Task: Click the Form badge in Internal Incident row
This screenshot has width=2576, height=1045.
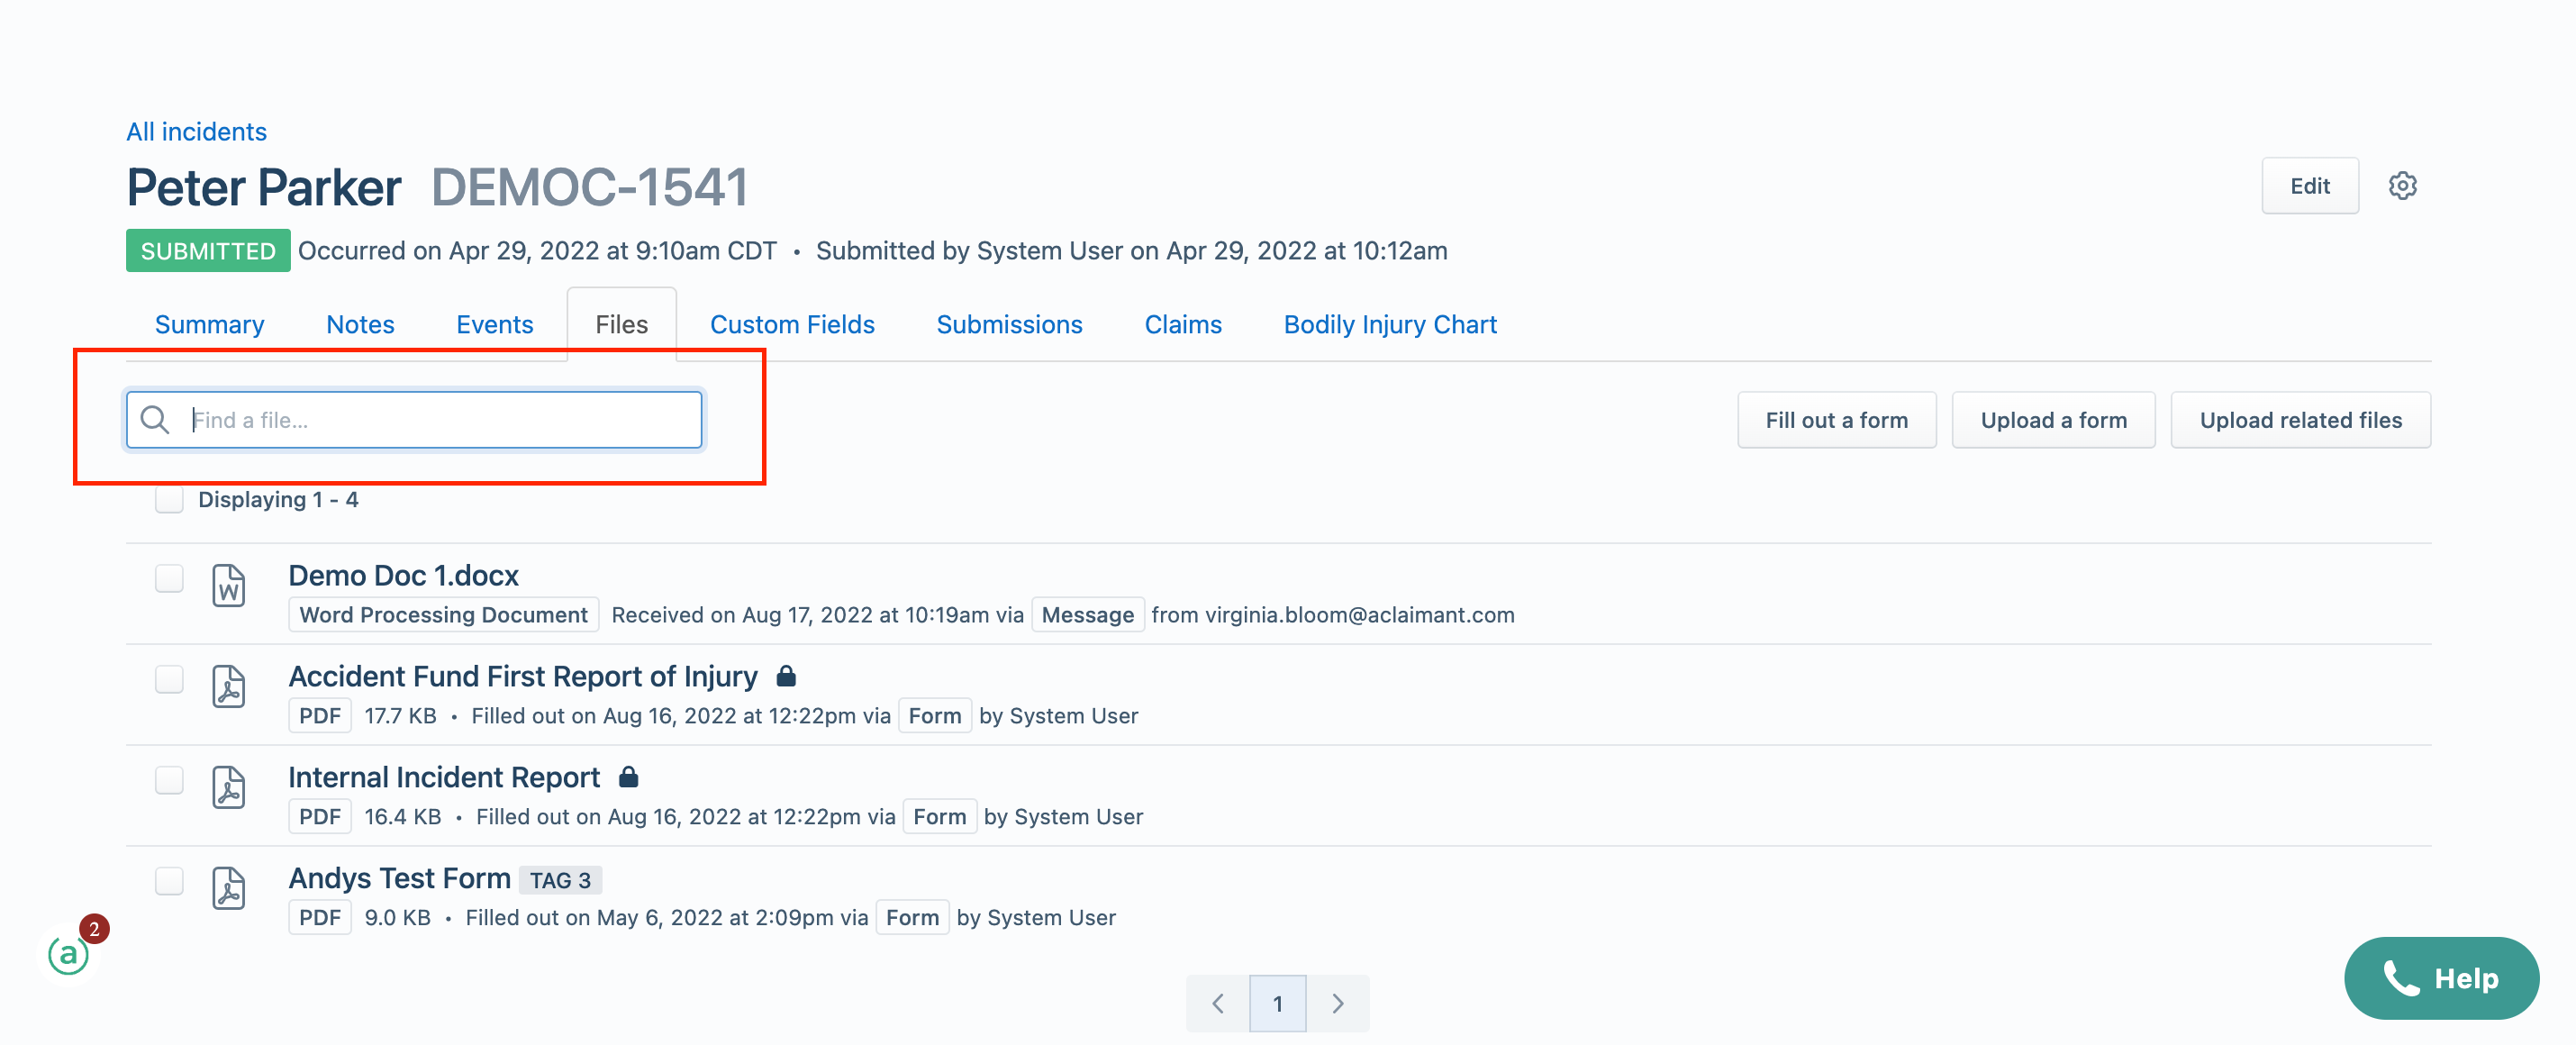Action: pyautogui.click(x=939, y=817)
